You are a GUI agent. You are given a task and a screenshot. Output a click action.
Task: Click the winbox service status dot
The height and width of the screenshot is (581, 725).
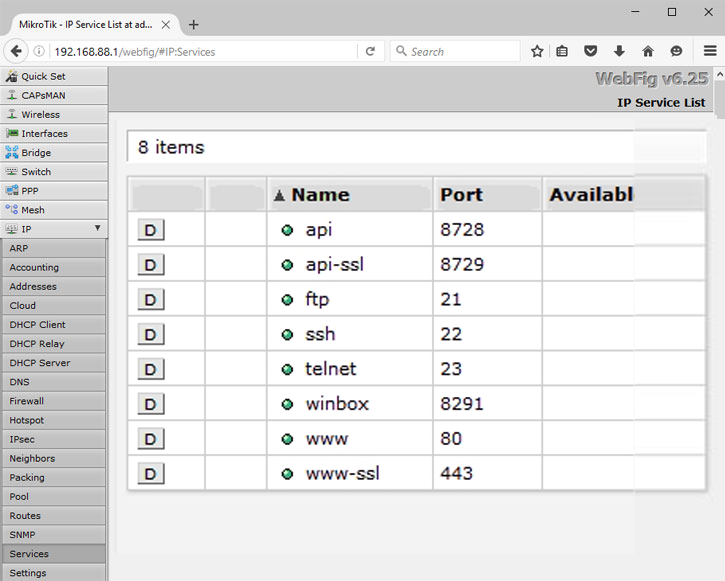287,404
